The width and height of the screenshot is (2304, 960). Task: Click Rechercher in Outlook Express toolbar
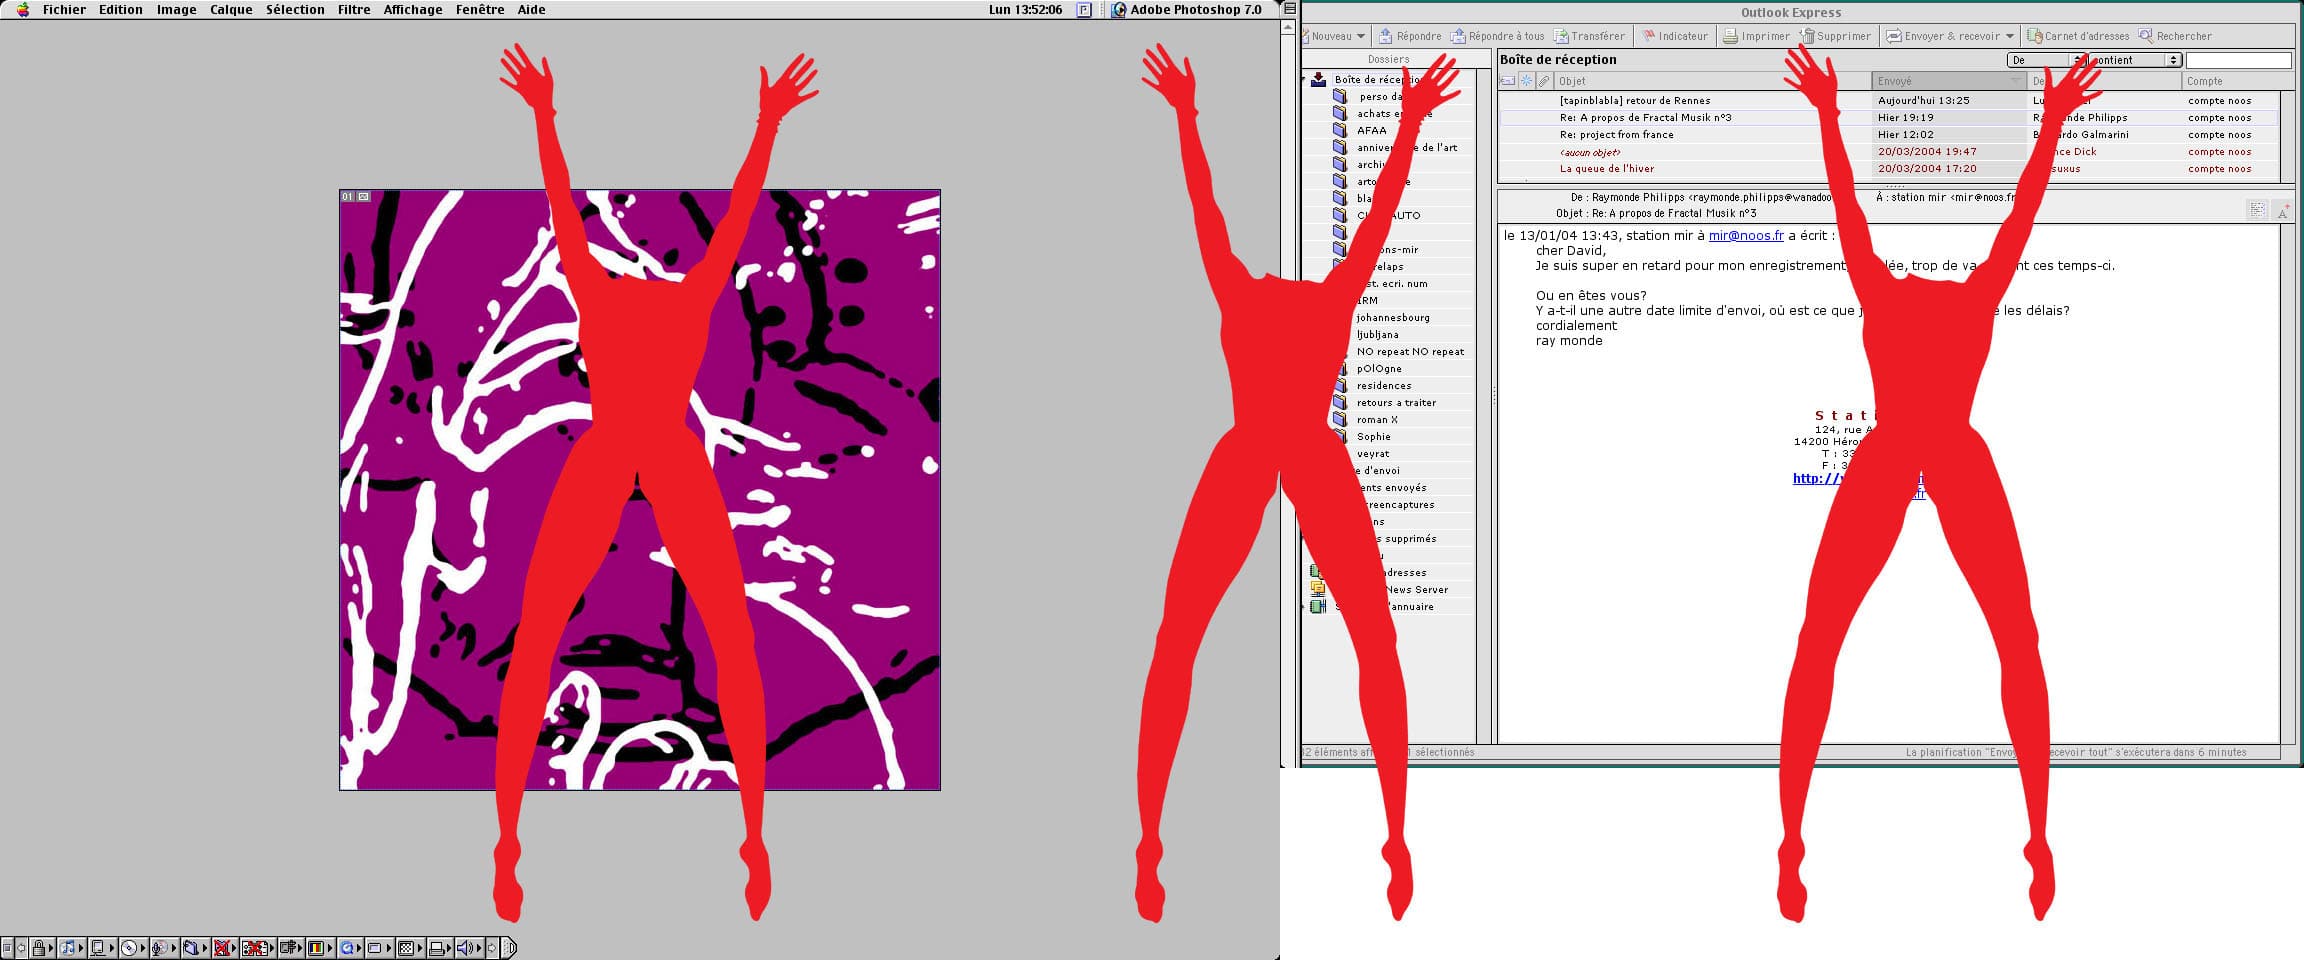2175,36
